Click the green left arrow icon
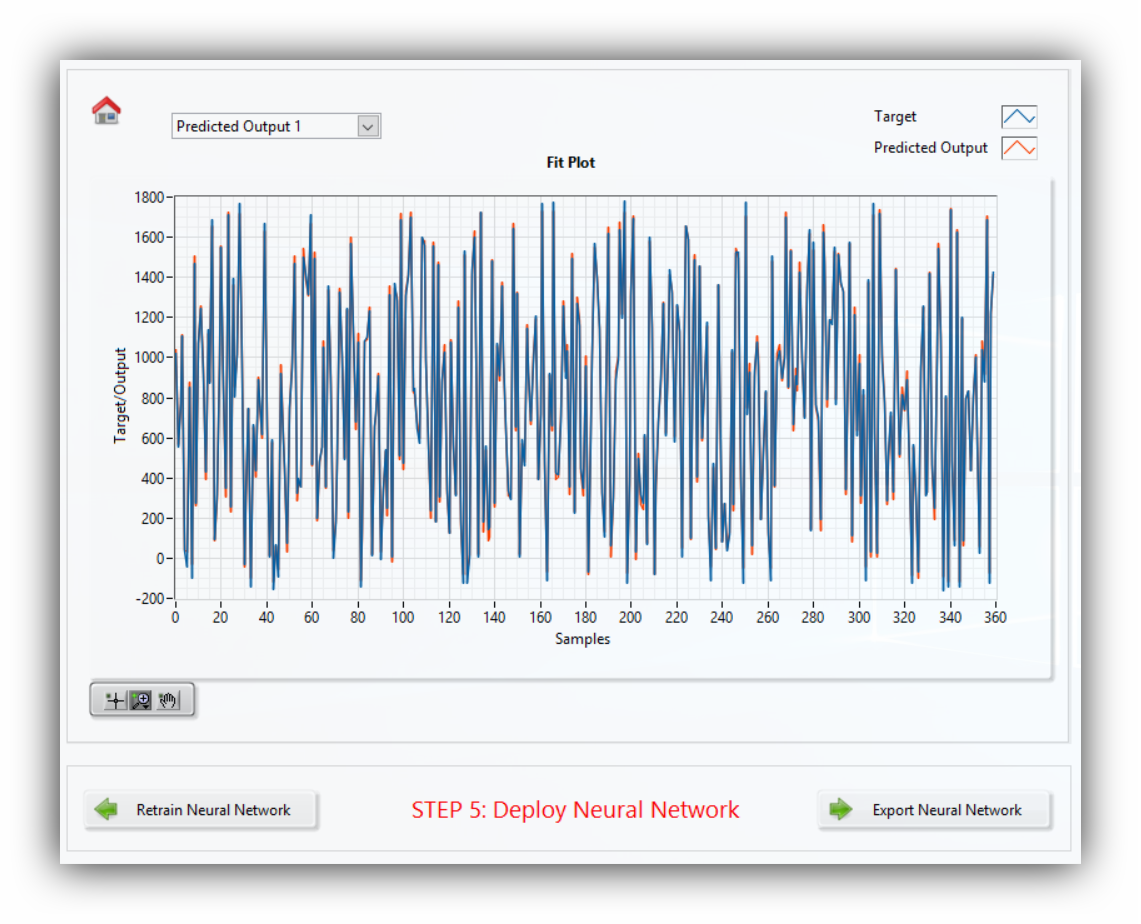Screen dimensions: 1141x924 tap(107, 810)
